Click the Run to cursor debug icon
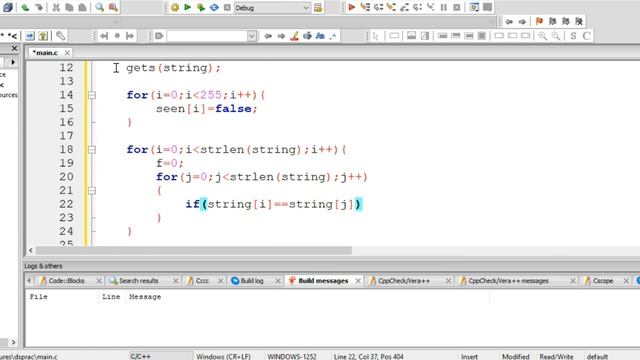The width and height of the screenshot is (640, 360). [x=364, y=7]
